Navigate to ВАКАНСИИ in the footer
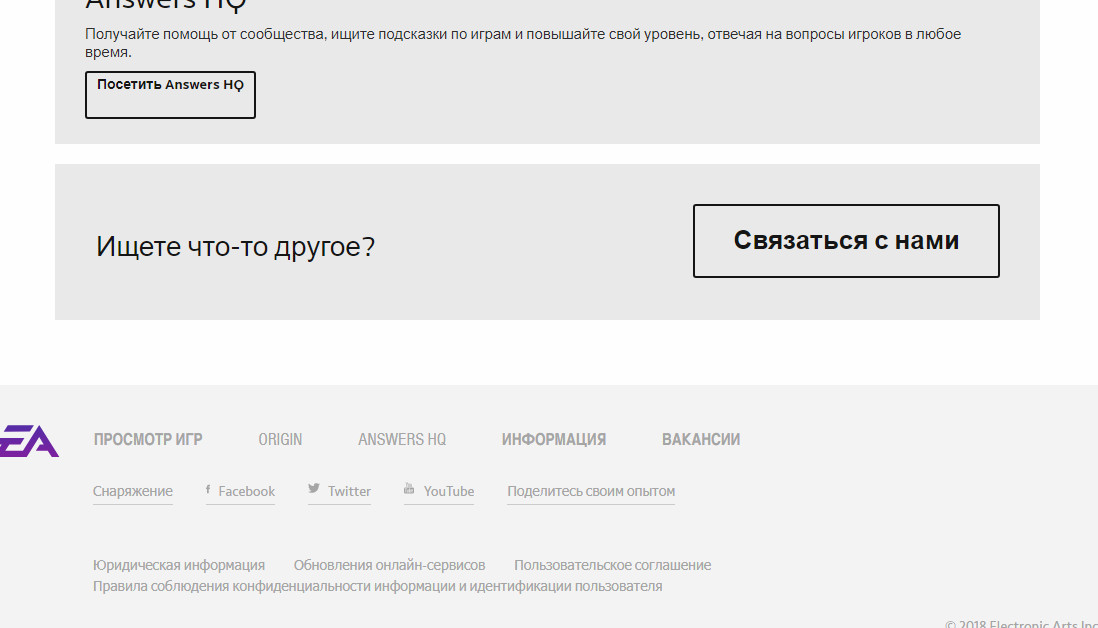1098x628 pixels. pos(701,440)
